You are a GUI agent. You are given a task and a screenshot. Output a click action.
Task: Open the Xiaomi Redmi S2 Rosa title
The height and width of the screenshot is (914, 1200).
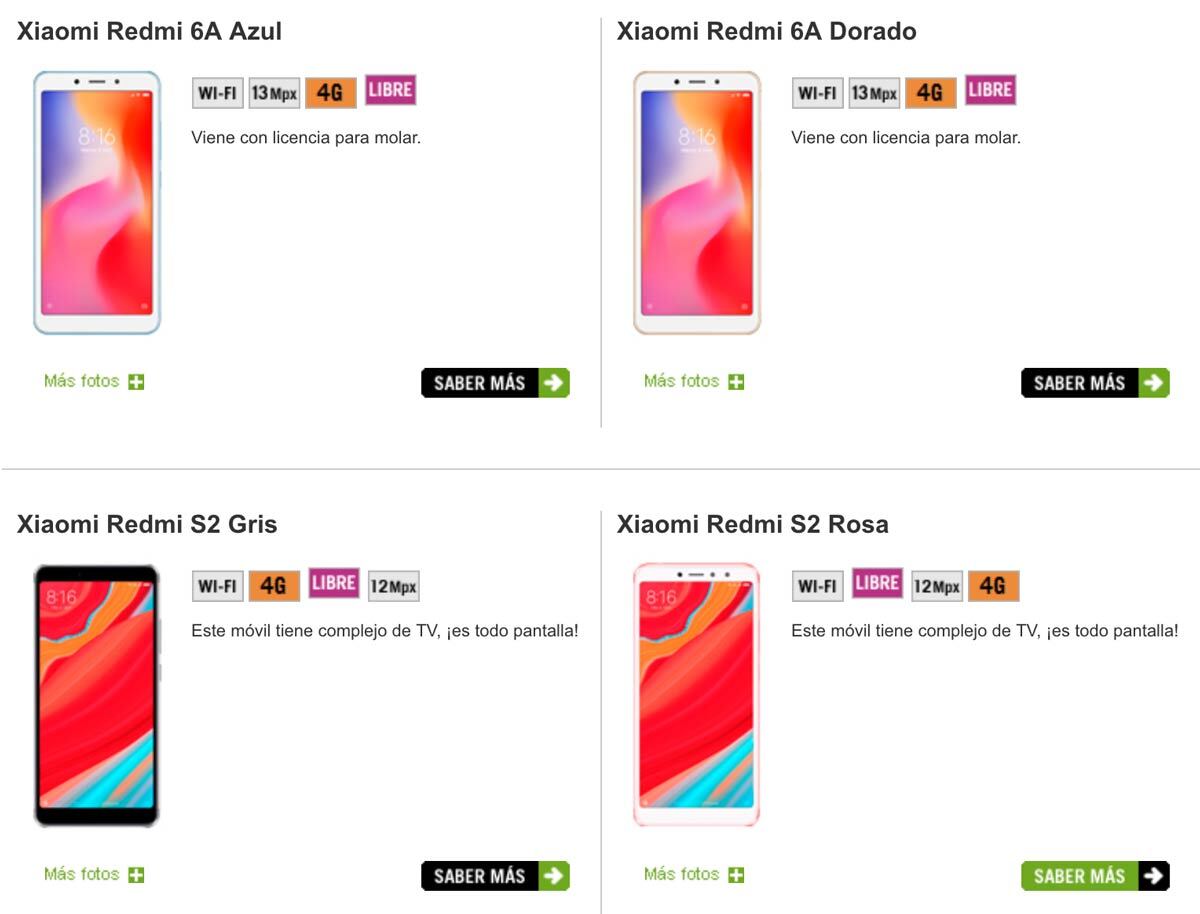(752, 524)
